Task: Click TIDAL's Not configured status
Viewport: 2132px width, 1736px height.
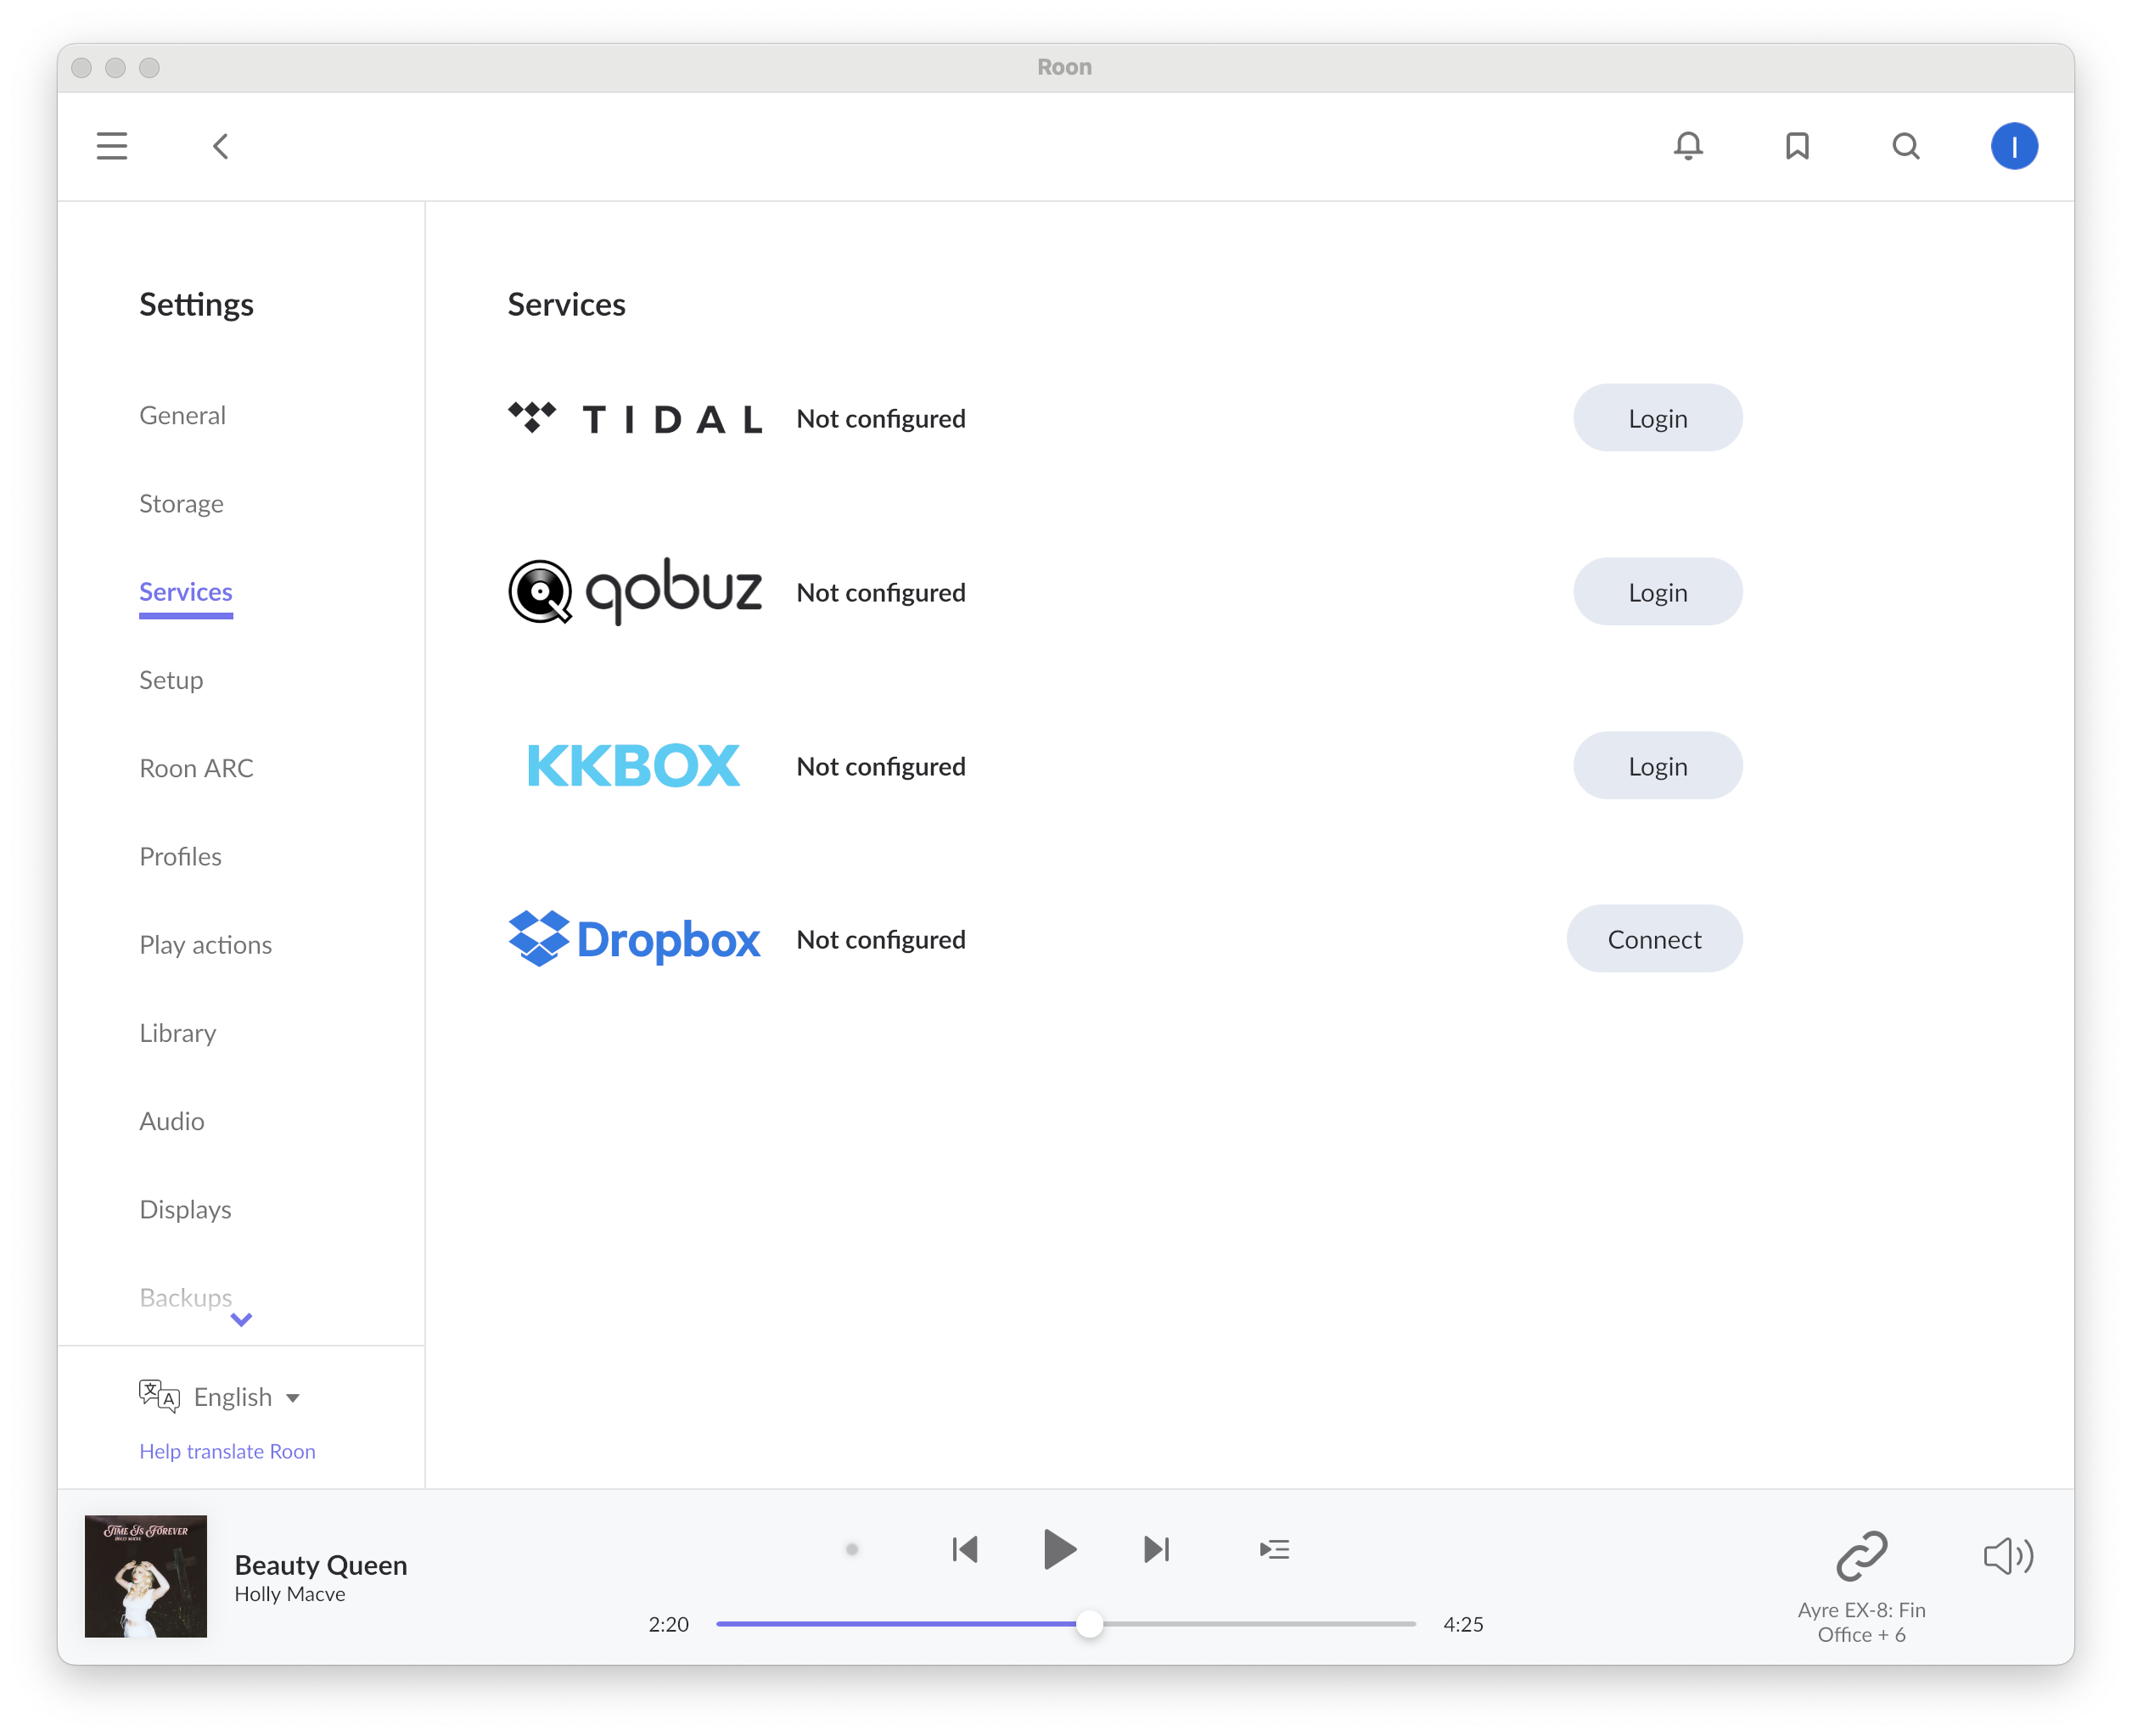Action: click(x=881, y=418)
